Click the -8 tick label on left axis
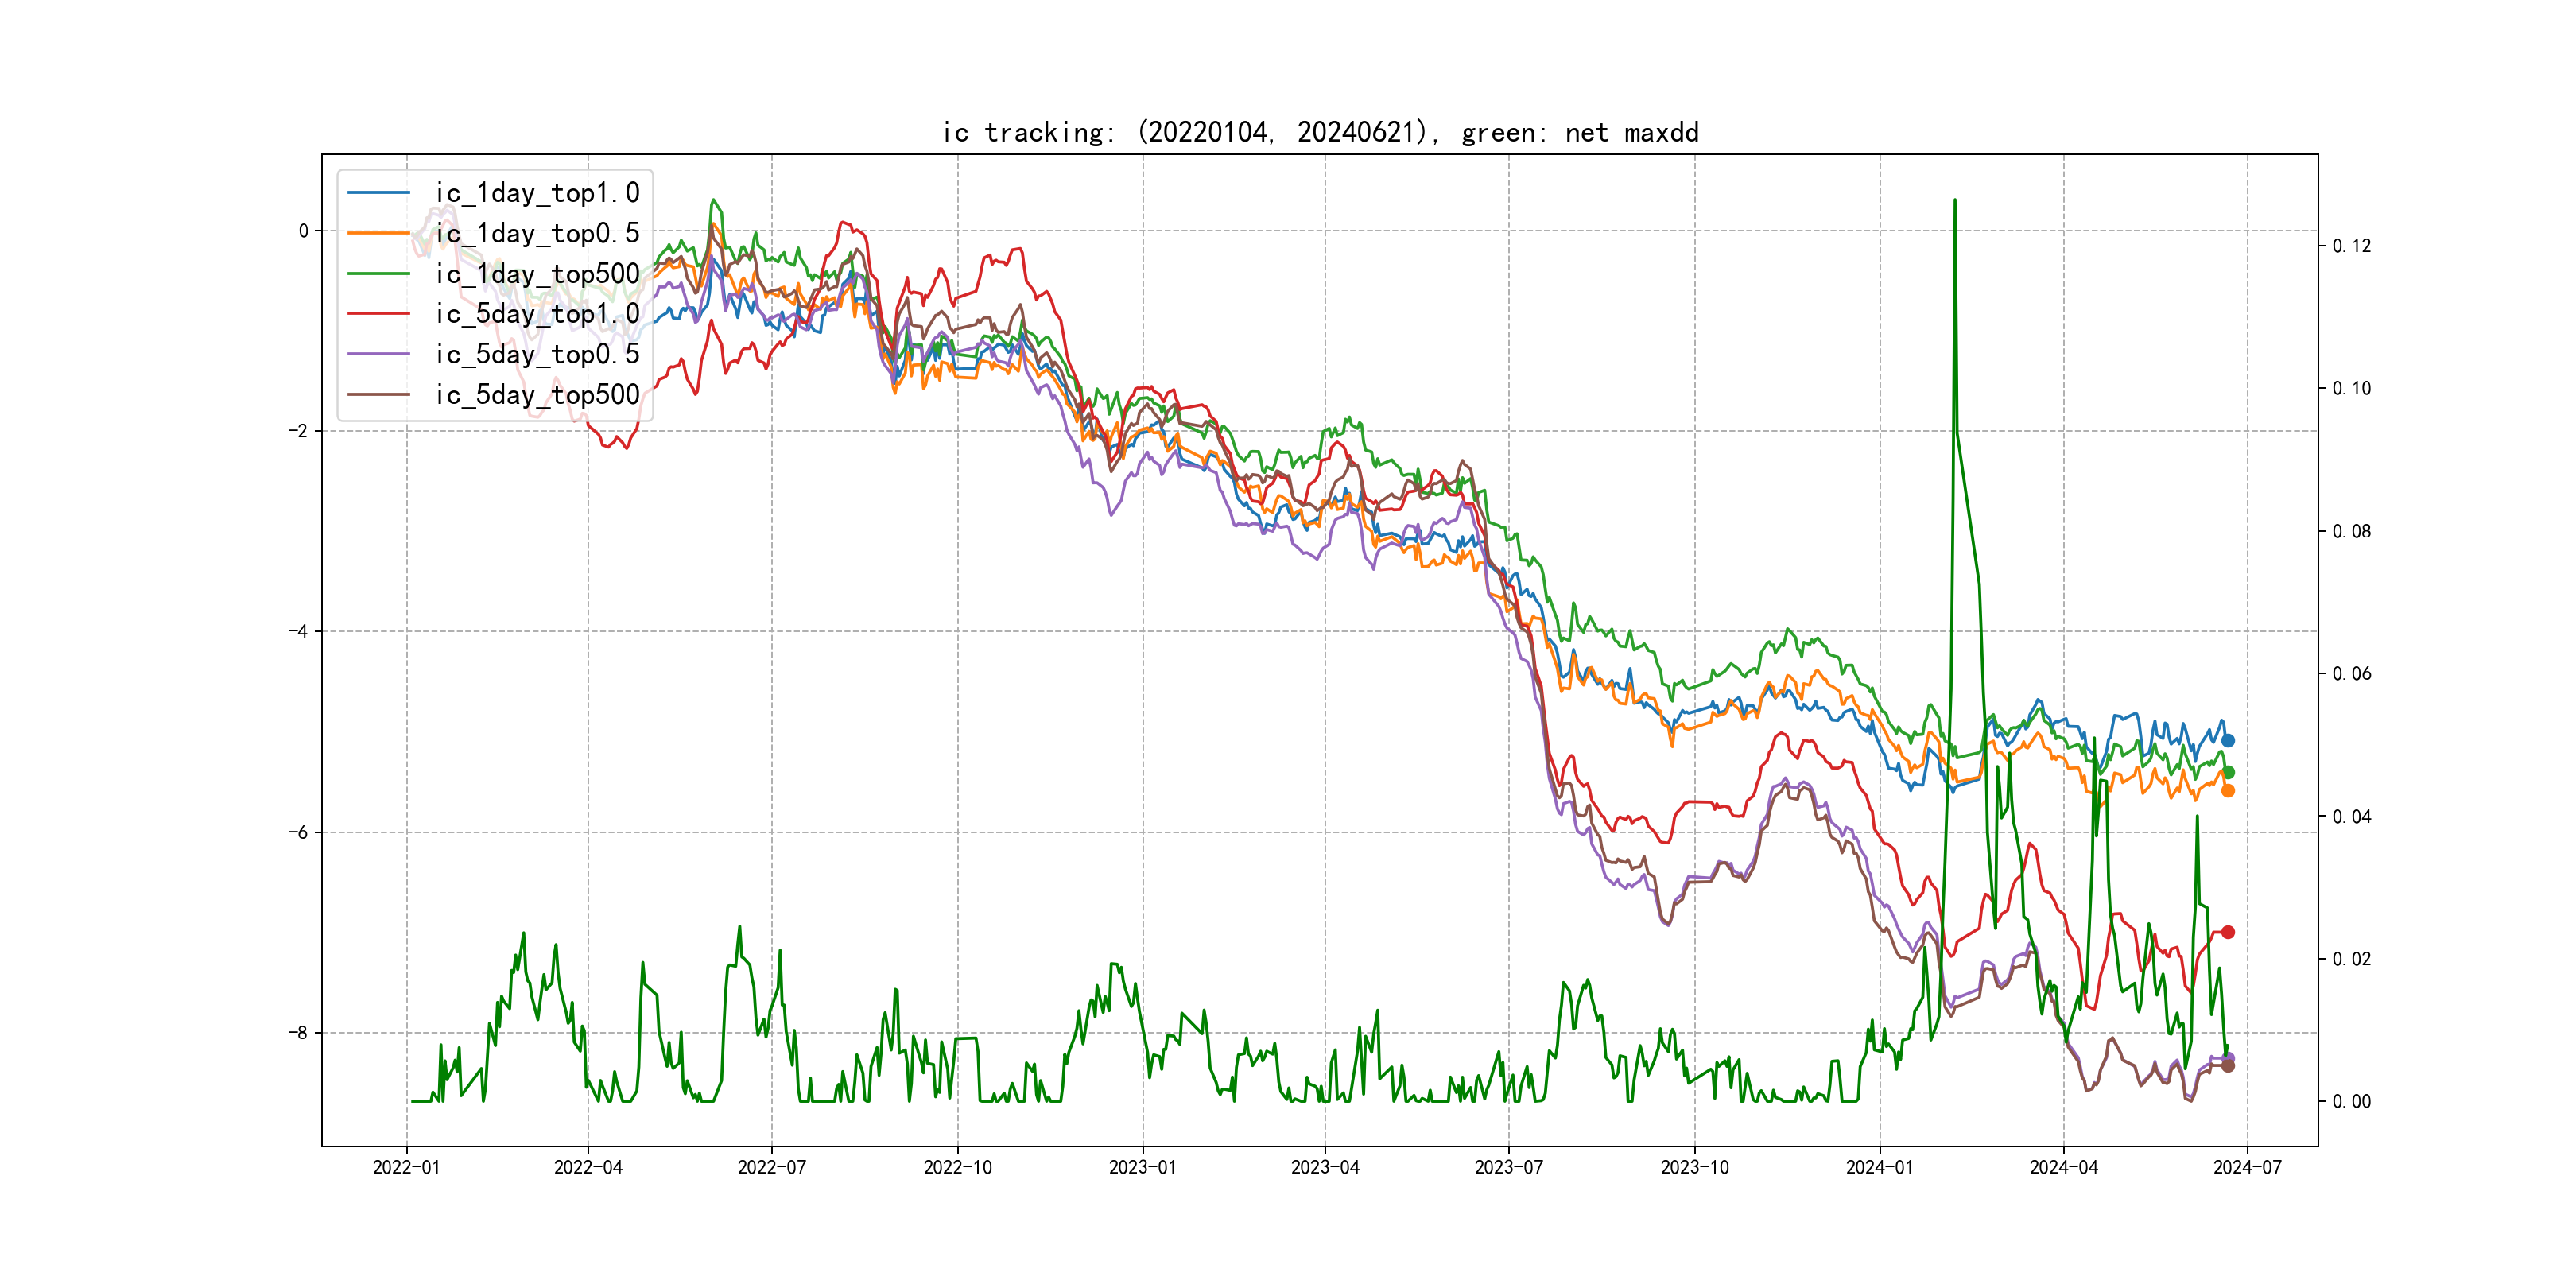 pyautogui.click(x=298, y=1033)
